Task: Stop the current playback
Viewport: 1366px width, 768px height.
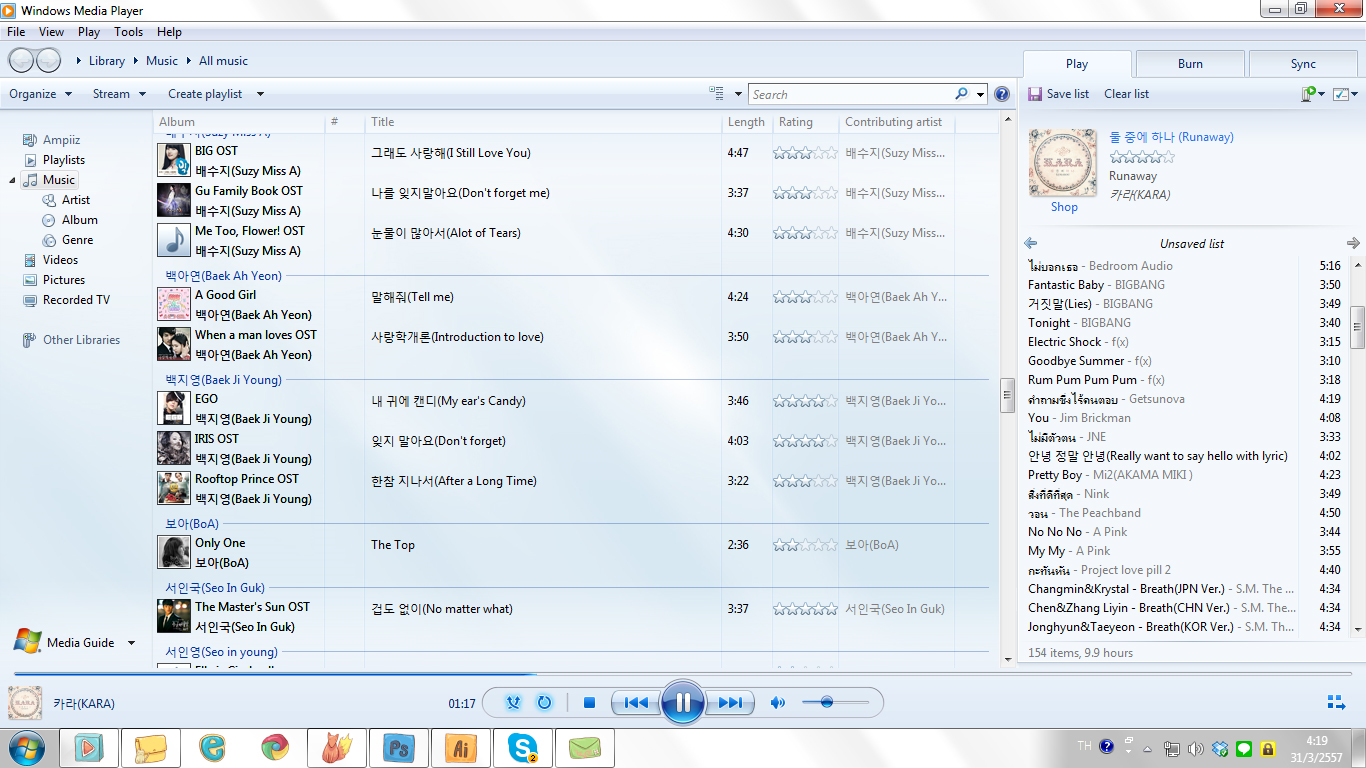Action: click(x=589, y=703)
